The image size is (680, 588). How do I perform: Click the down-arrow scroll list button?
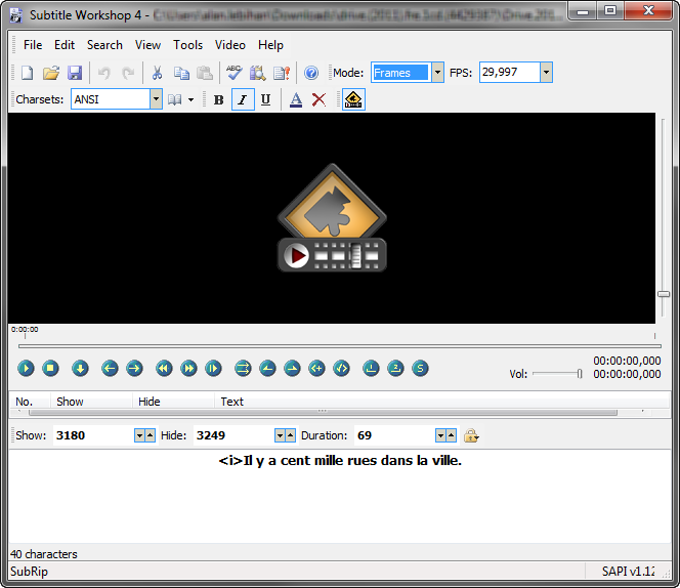coord(80,369)
